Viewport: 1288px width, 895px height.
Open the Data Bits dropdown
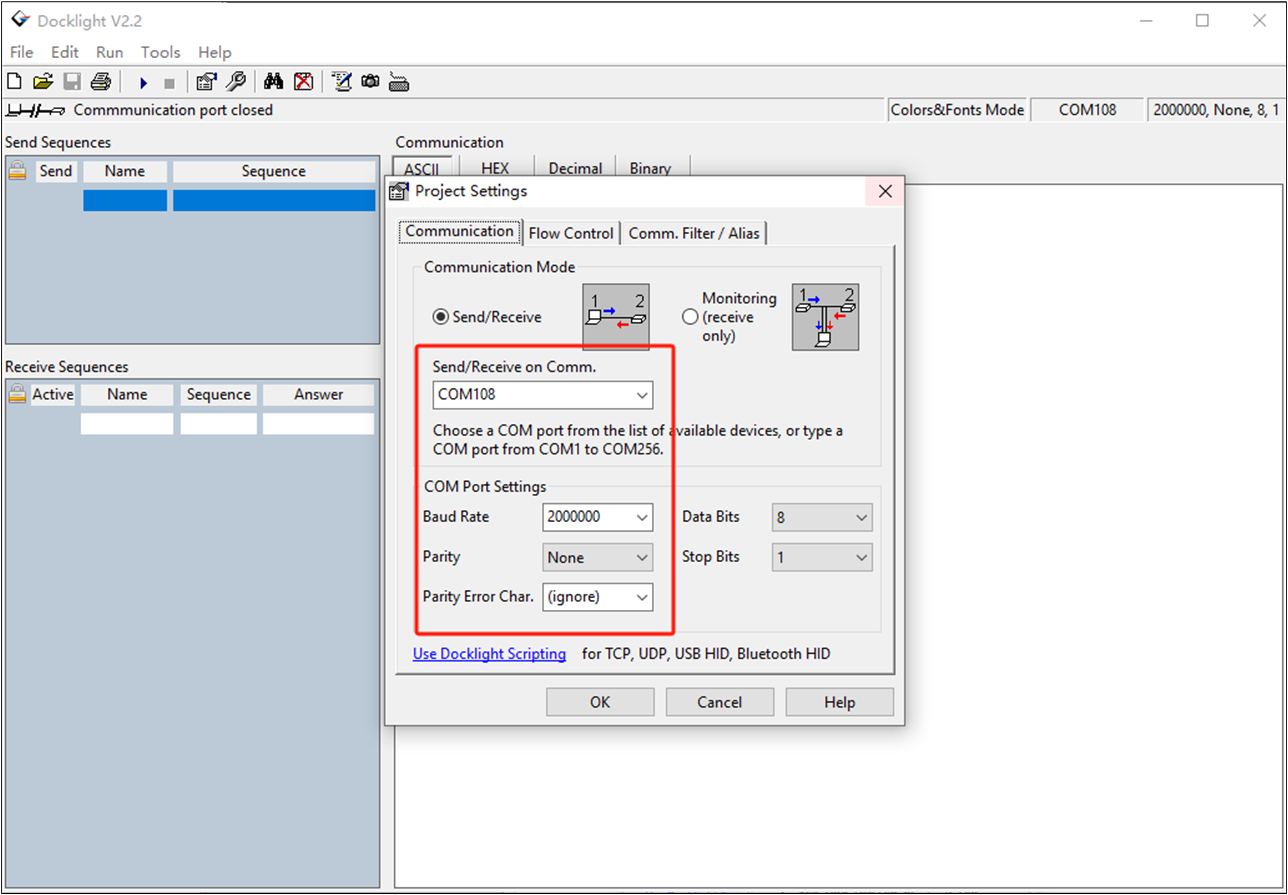click(861, 517)
